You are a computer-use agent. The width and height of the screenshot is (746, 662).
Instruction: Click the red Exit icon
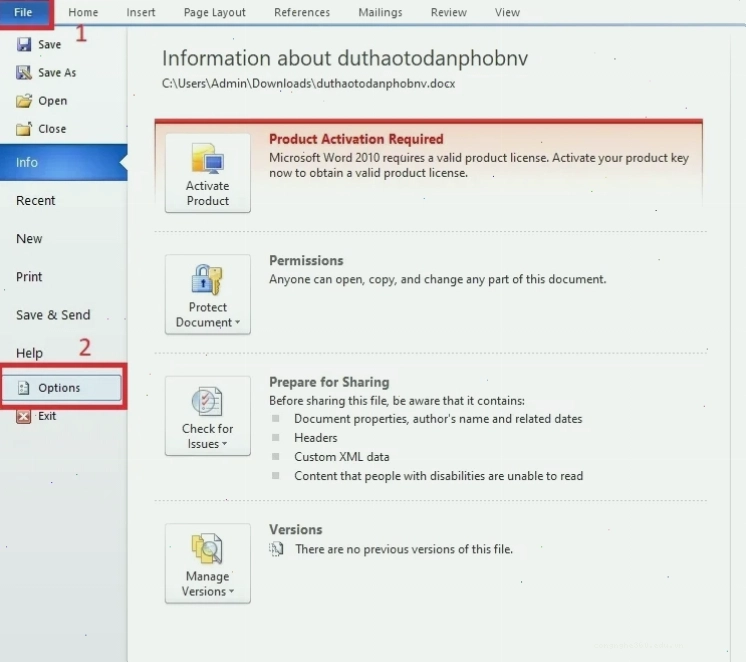coord(23,416)
